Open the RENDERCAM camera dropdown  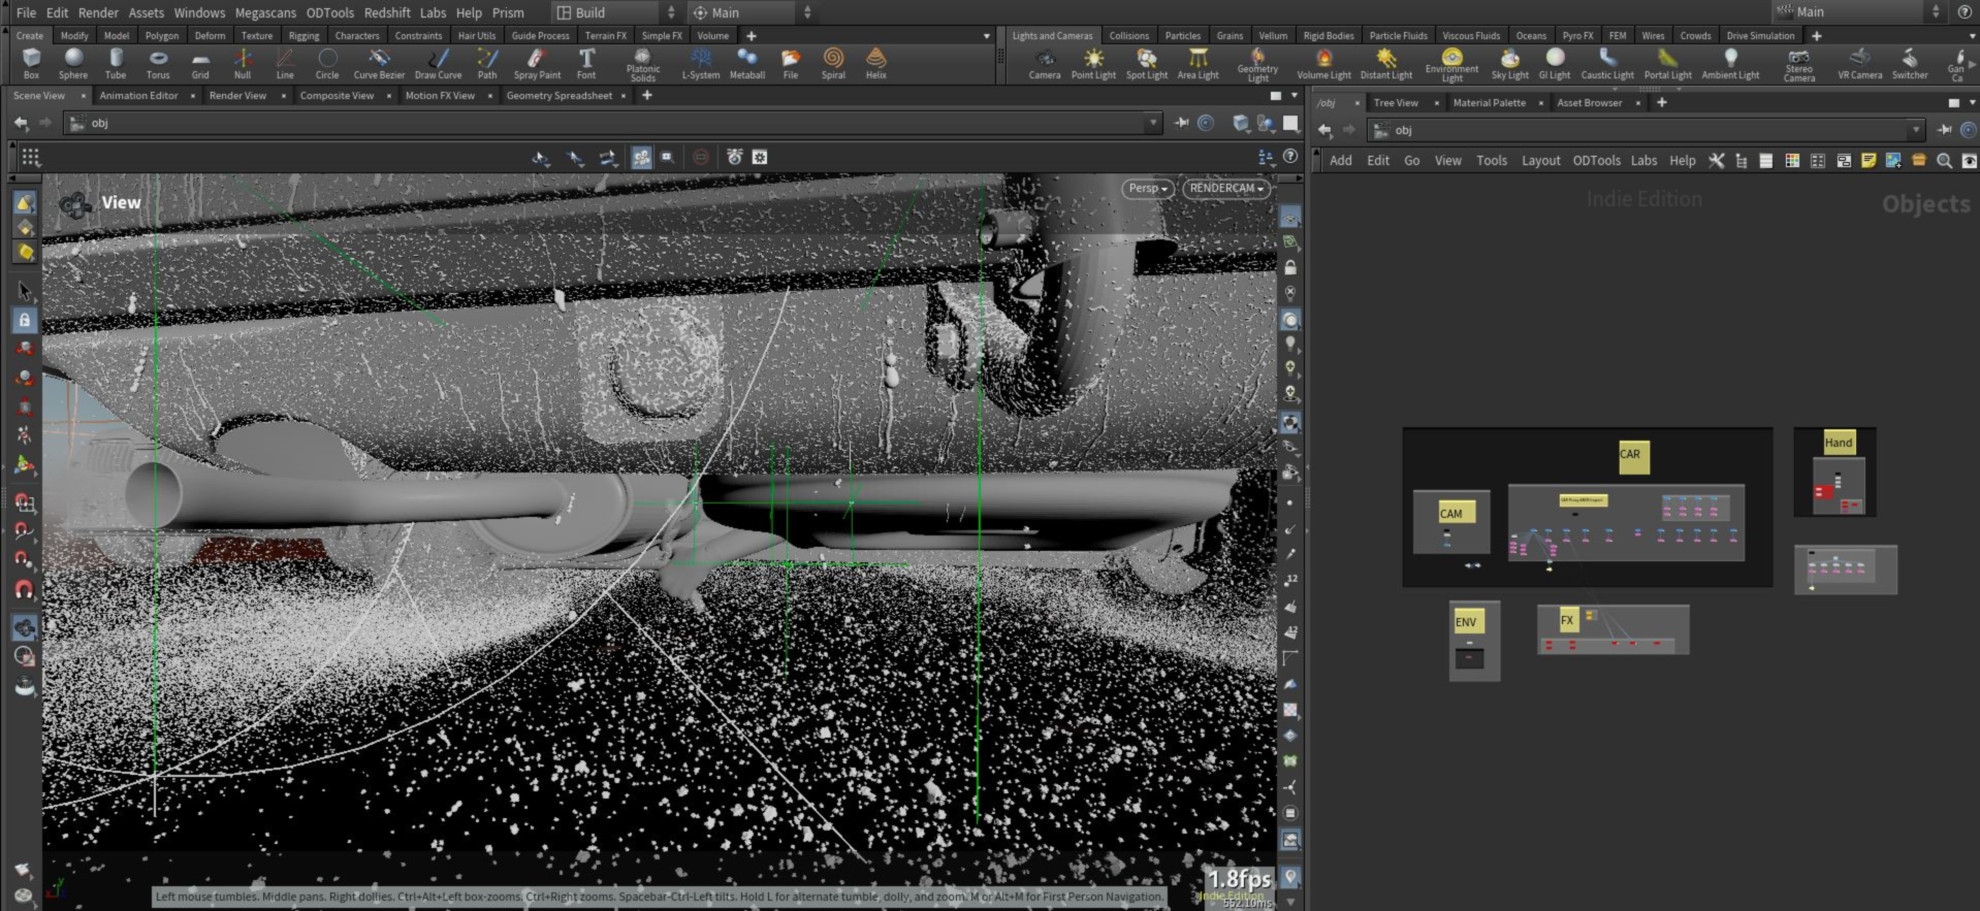1226,188
